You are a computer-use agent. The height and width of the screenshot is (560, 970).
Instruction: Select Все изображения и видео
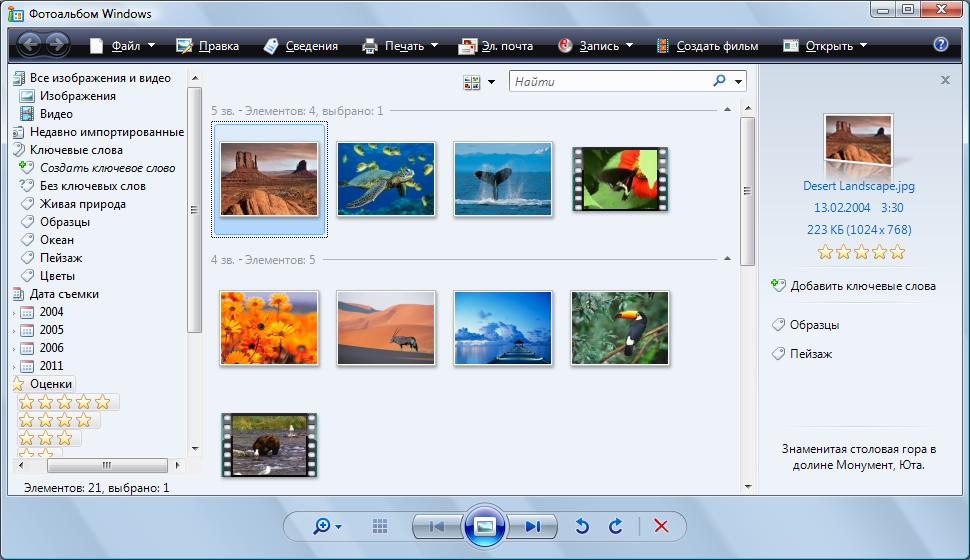tap(100, 78)
